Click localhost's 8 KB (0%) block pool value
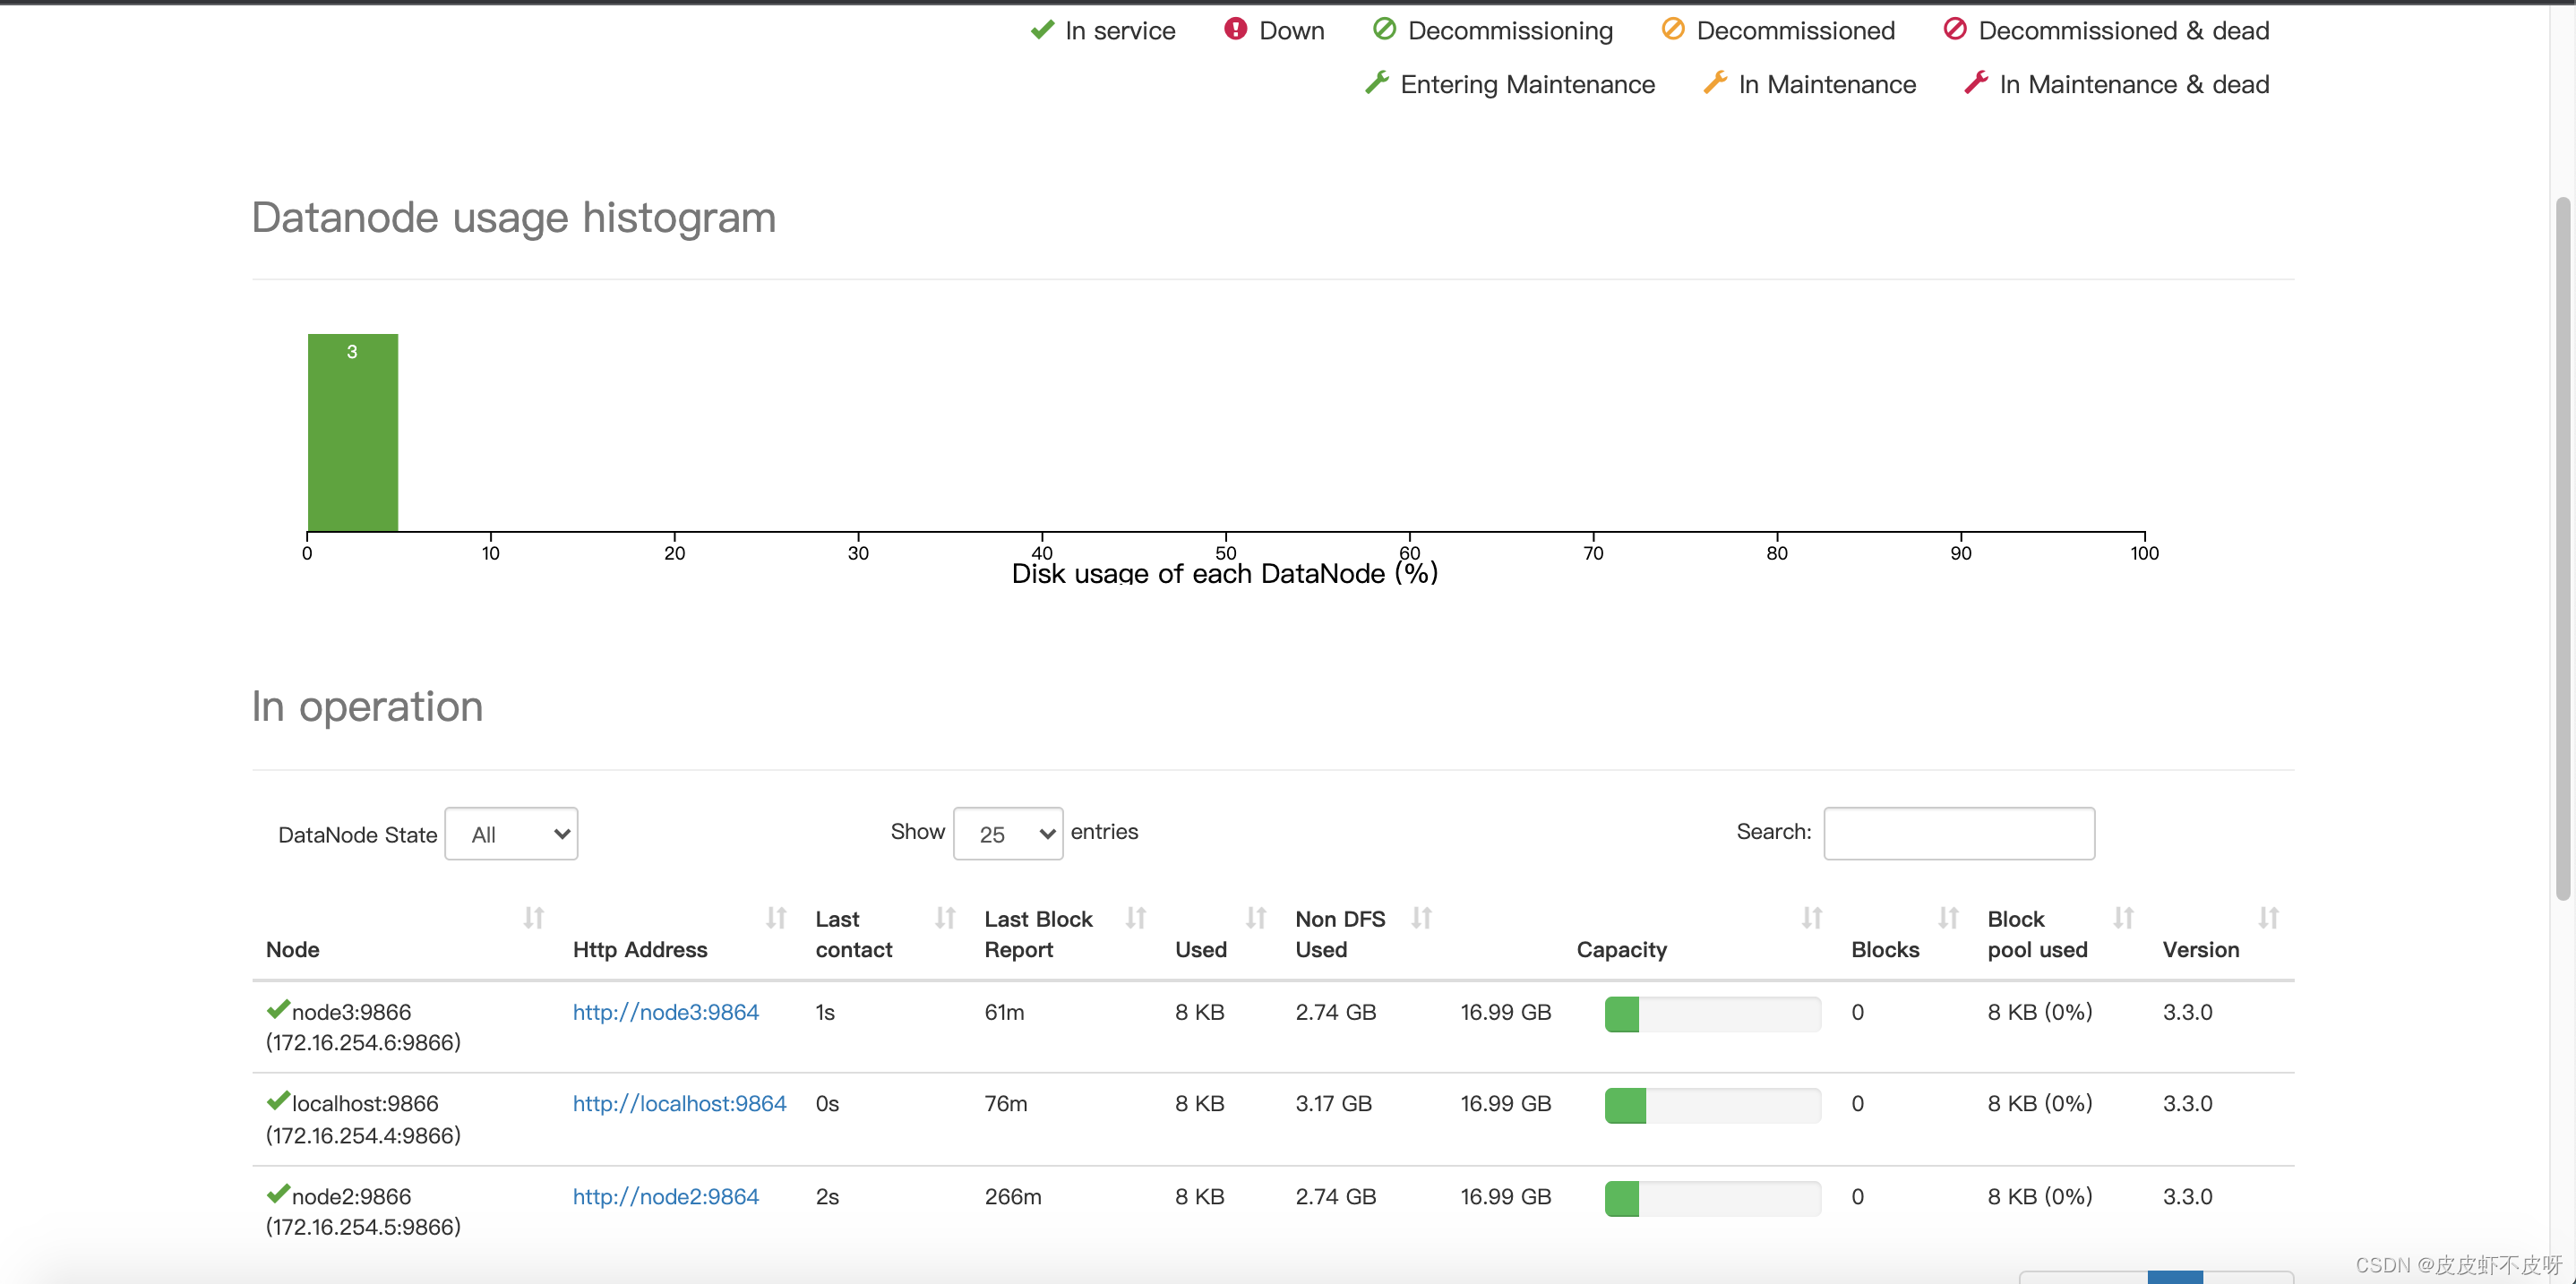Viewport: 2576px width, 1284px height. click(x=2040, y=1104)
